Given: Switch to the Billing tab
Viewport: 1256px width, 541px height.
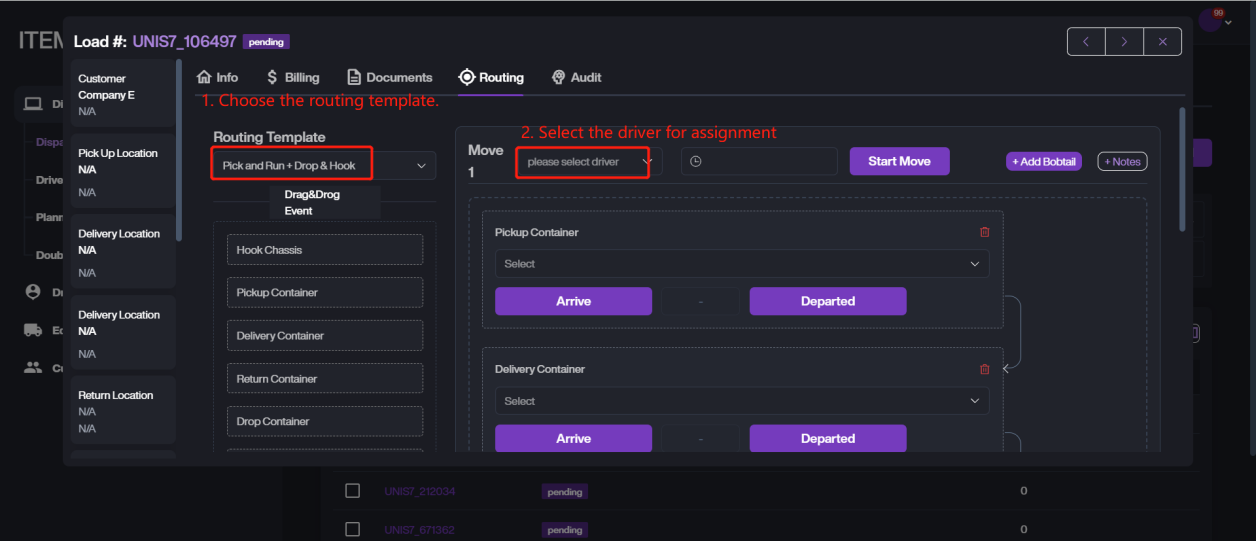Looking at the screenshot, I should coord(293,77).
